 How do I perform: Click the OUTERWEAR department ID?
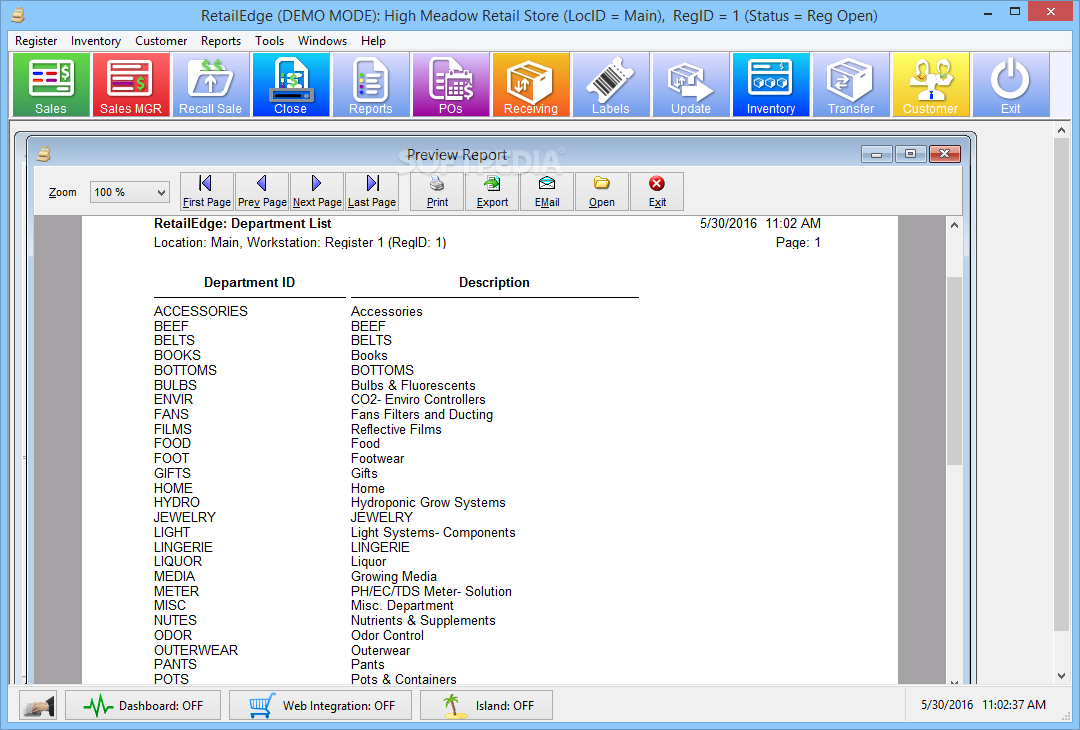tap(196, 650)
